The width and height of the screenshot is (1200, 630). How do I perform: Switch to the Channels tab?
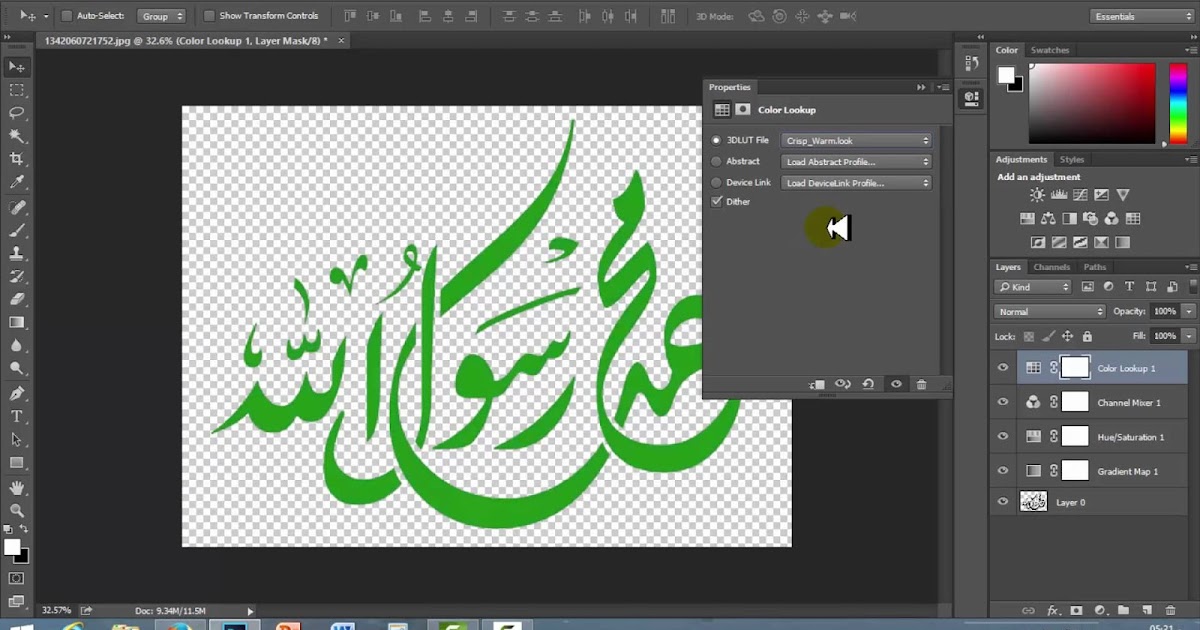coord(1051,267)
